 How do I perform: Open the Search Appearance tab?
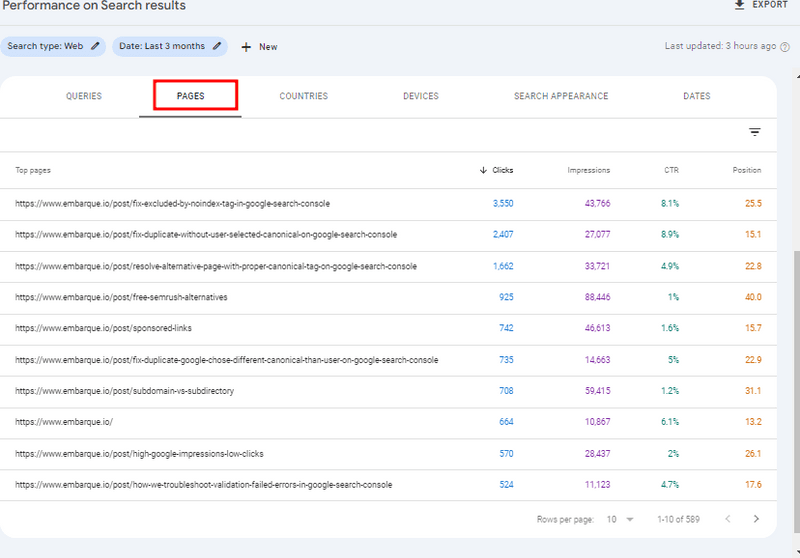coord(561,96)
